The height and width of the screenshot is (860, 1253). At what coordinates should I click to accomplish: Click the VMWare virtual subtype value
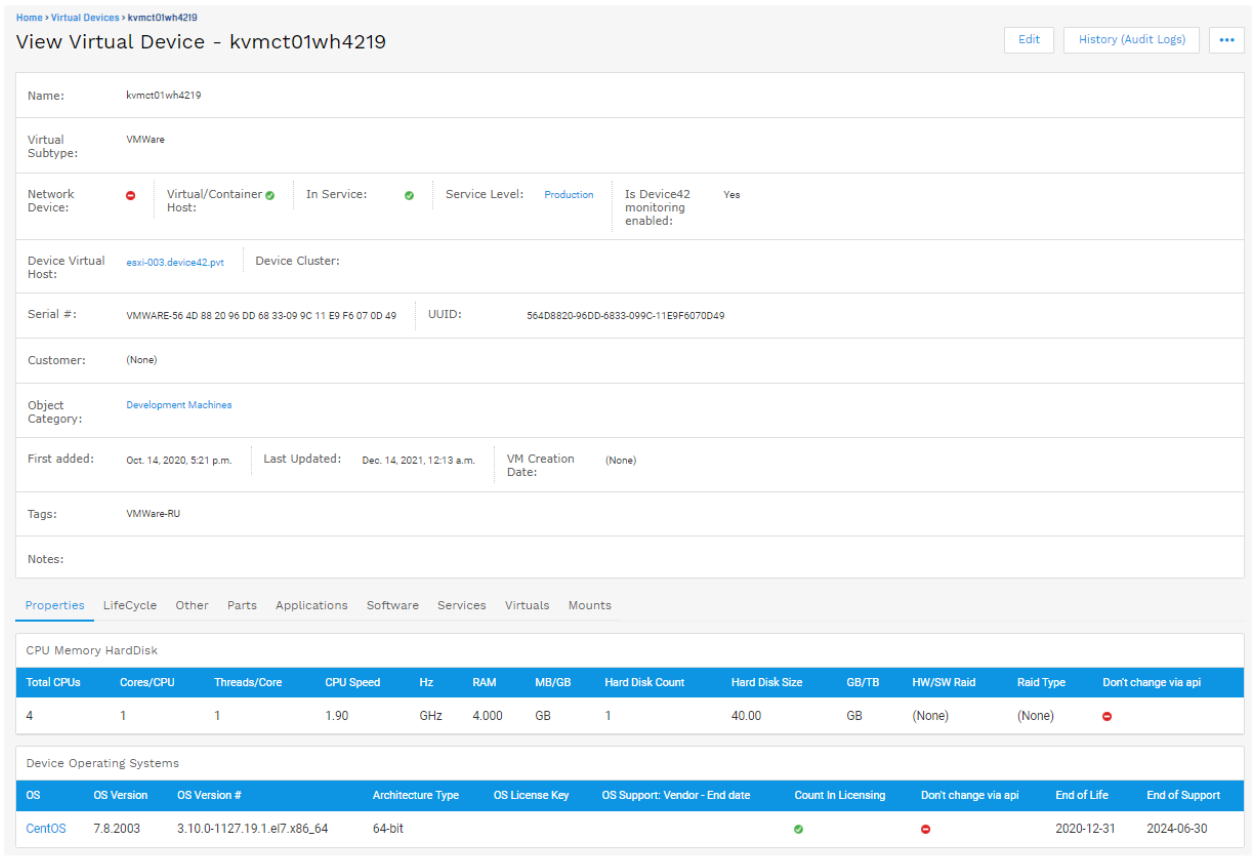(x=145, y=140)
